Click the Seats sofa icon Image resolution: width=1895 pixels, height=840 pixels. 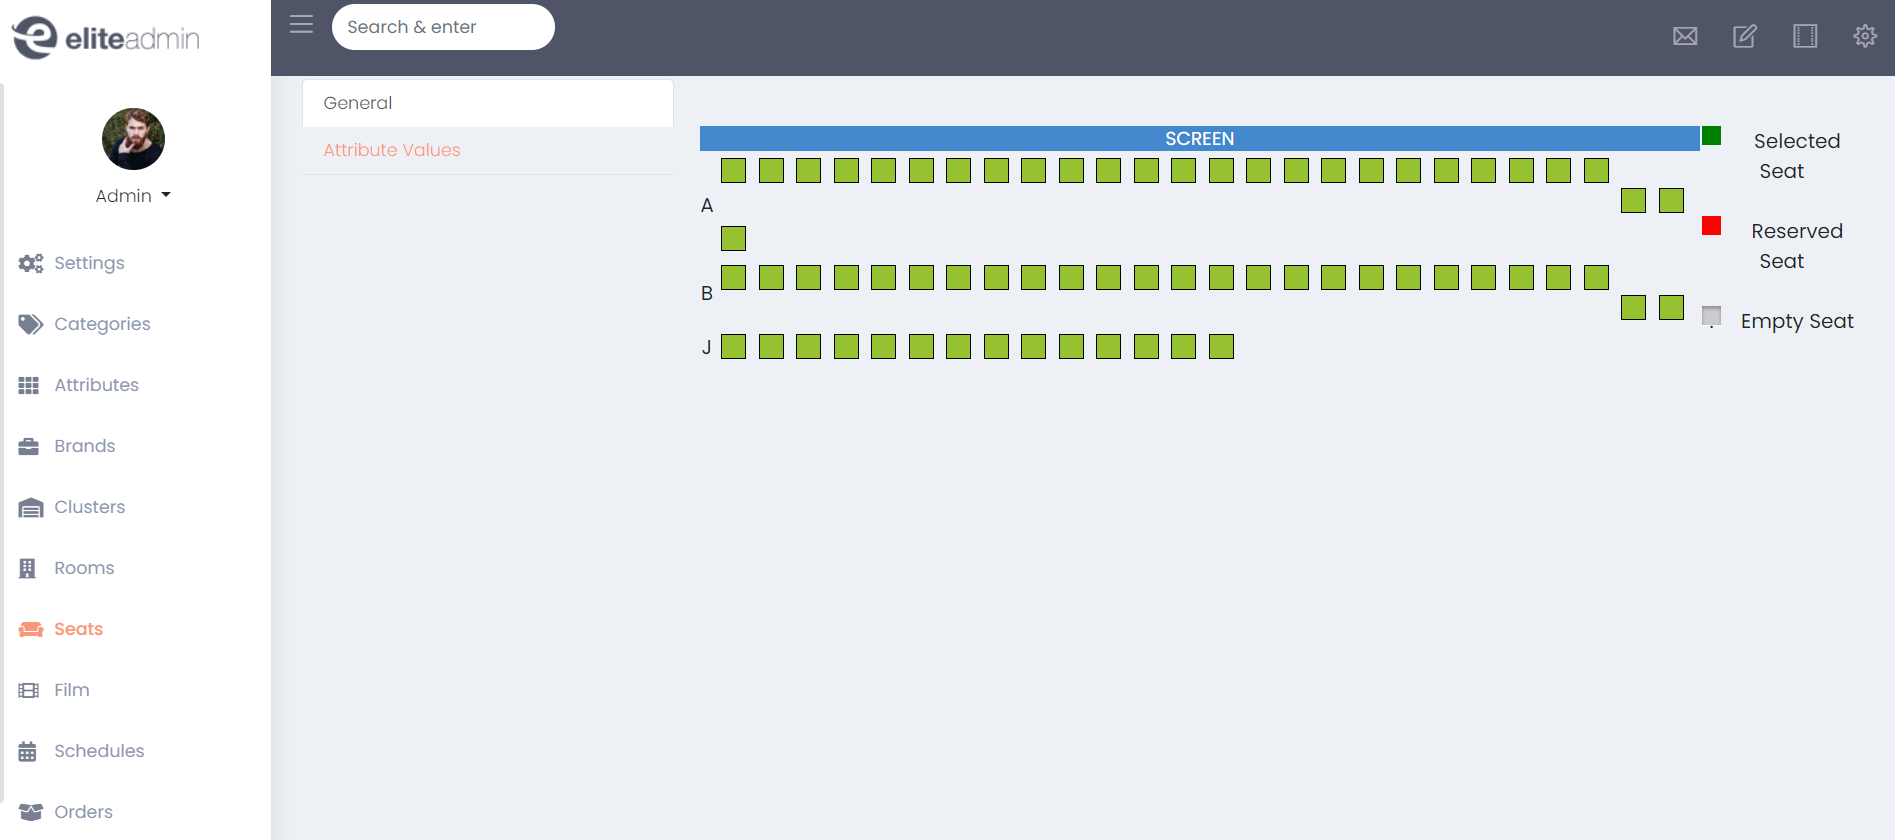(30, 629)
